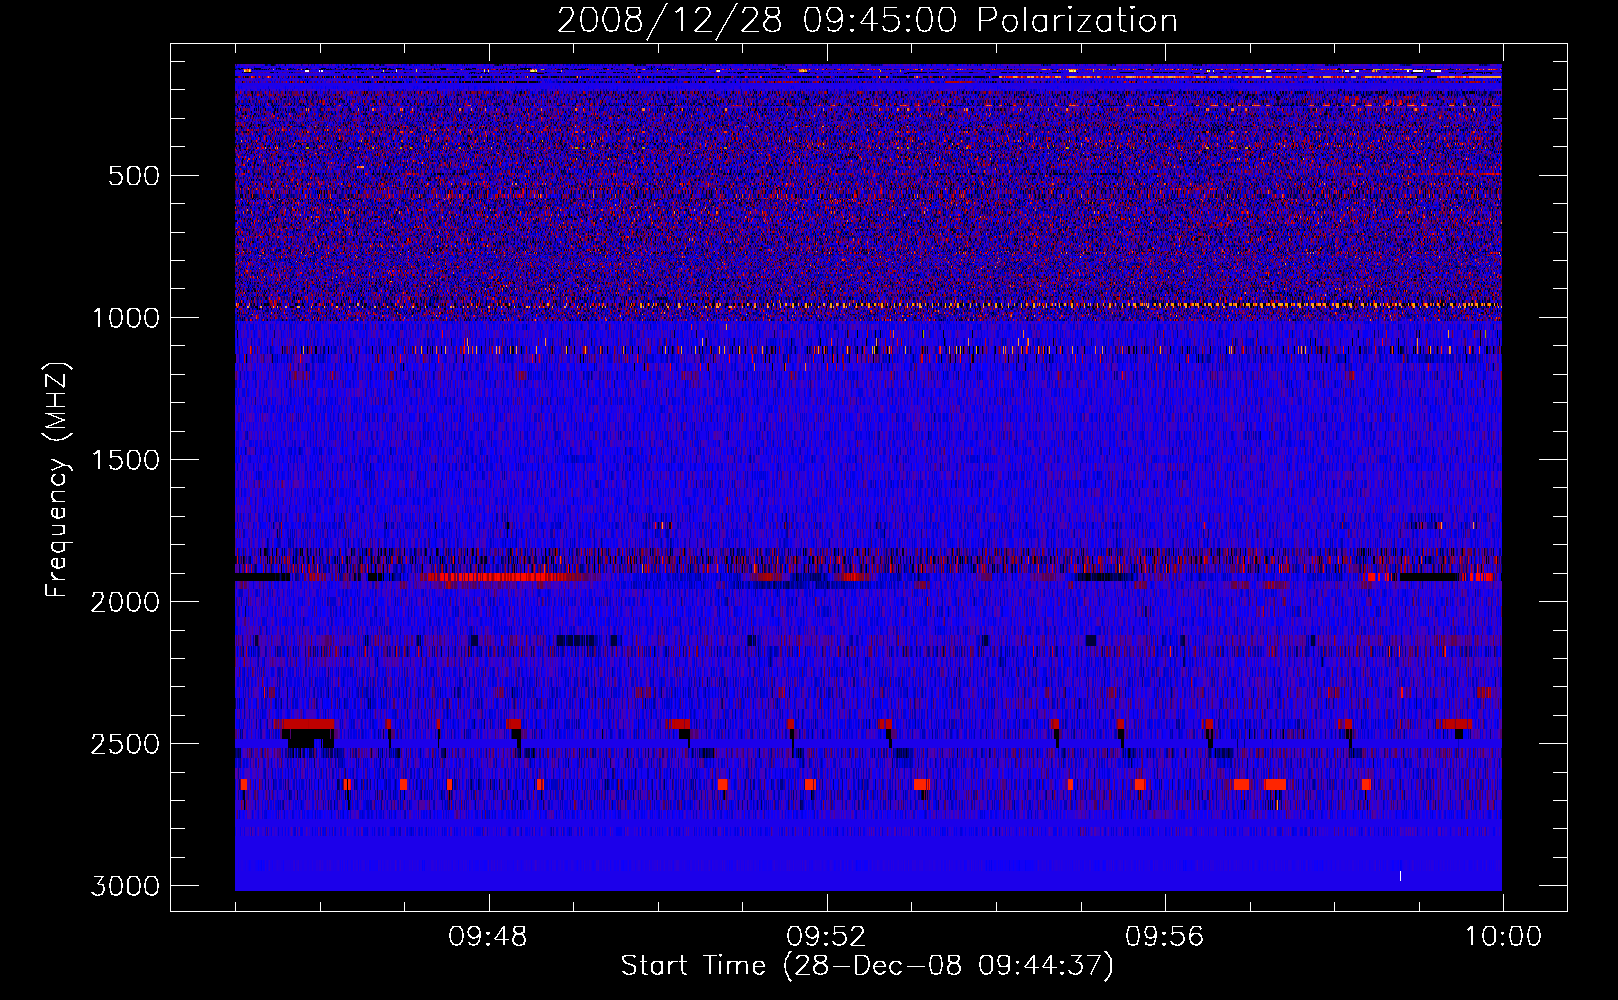Click the plot title '2008/12/28 09:45:00 Polarization'
The image size is (1618, 1000).
867,21
